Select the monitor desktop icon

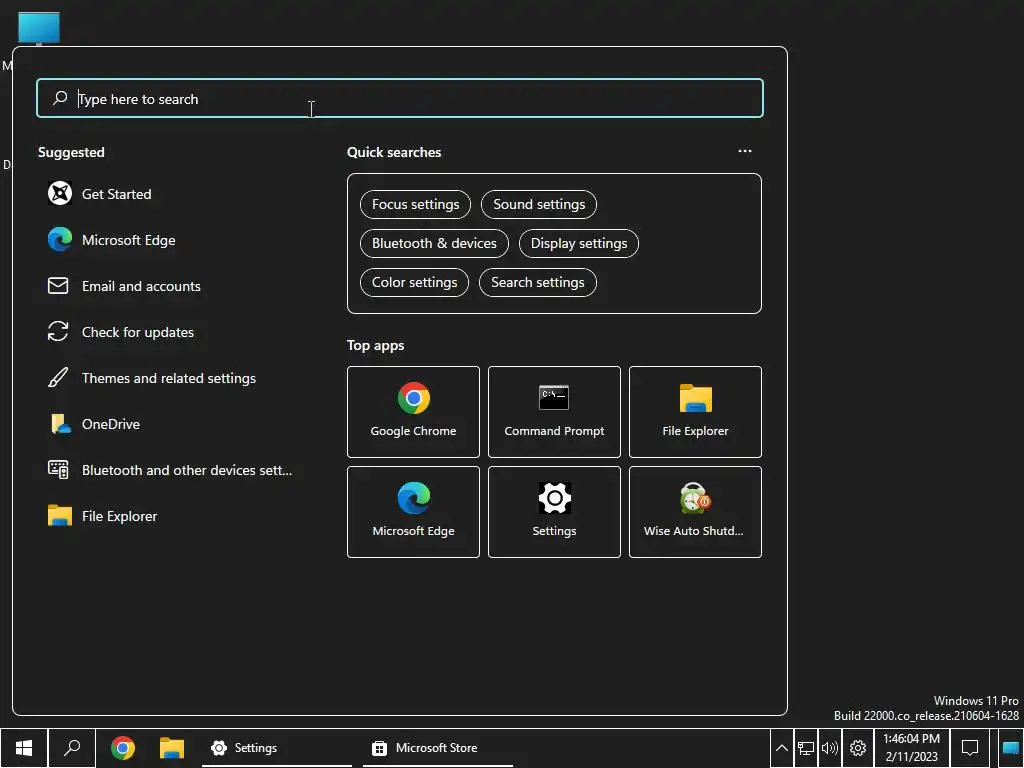pyautogui.click(x=39, y=29)
